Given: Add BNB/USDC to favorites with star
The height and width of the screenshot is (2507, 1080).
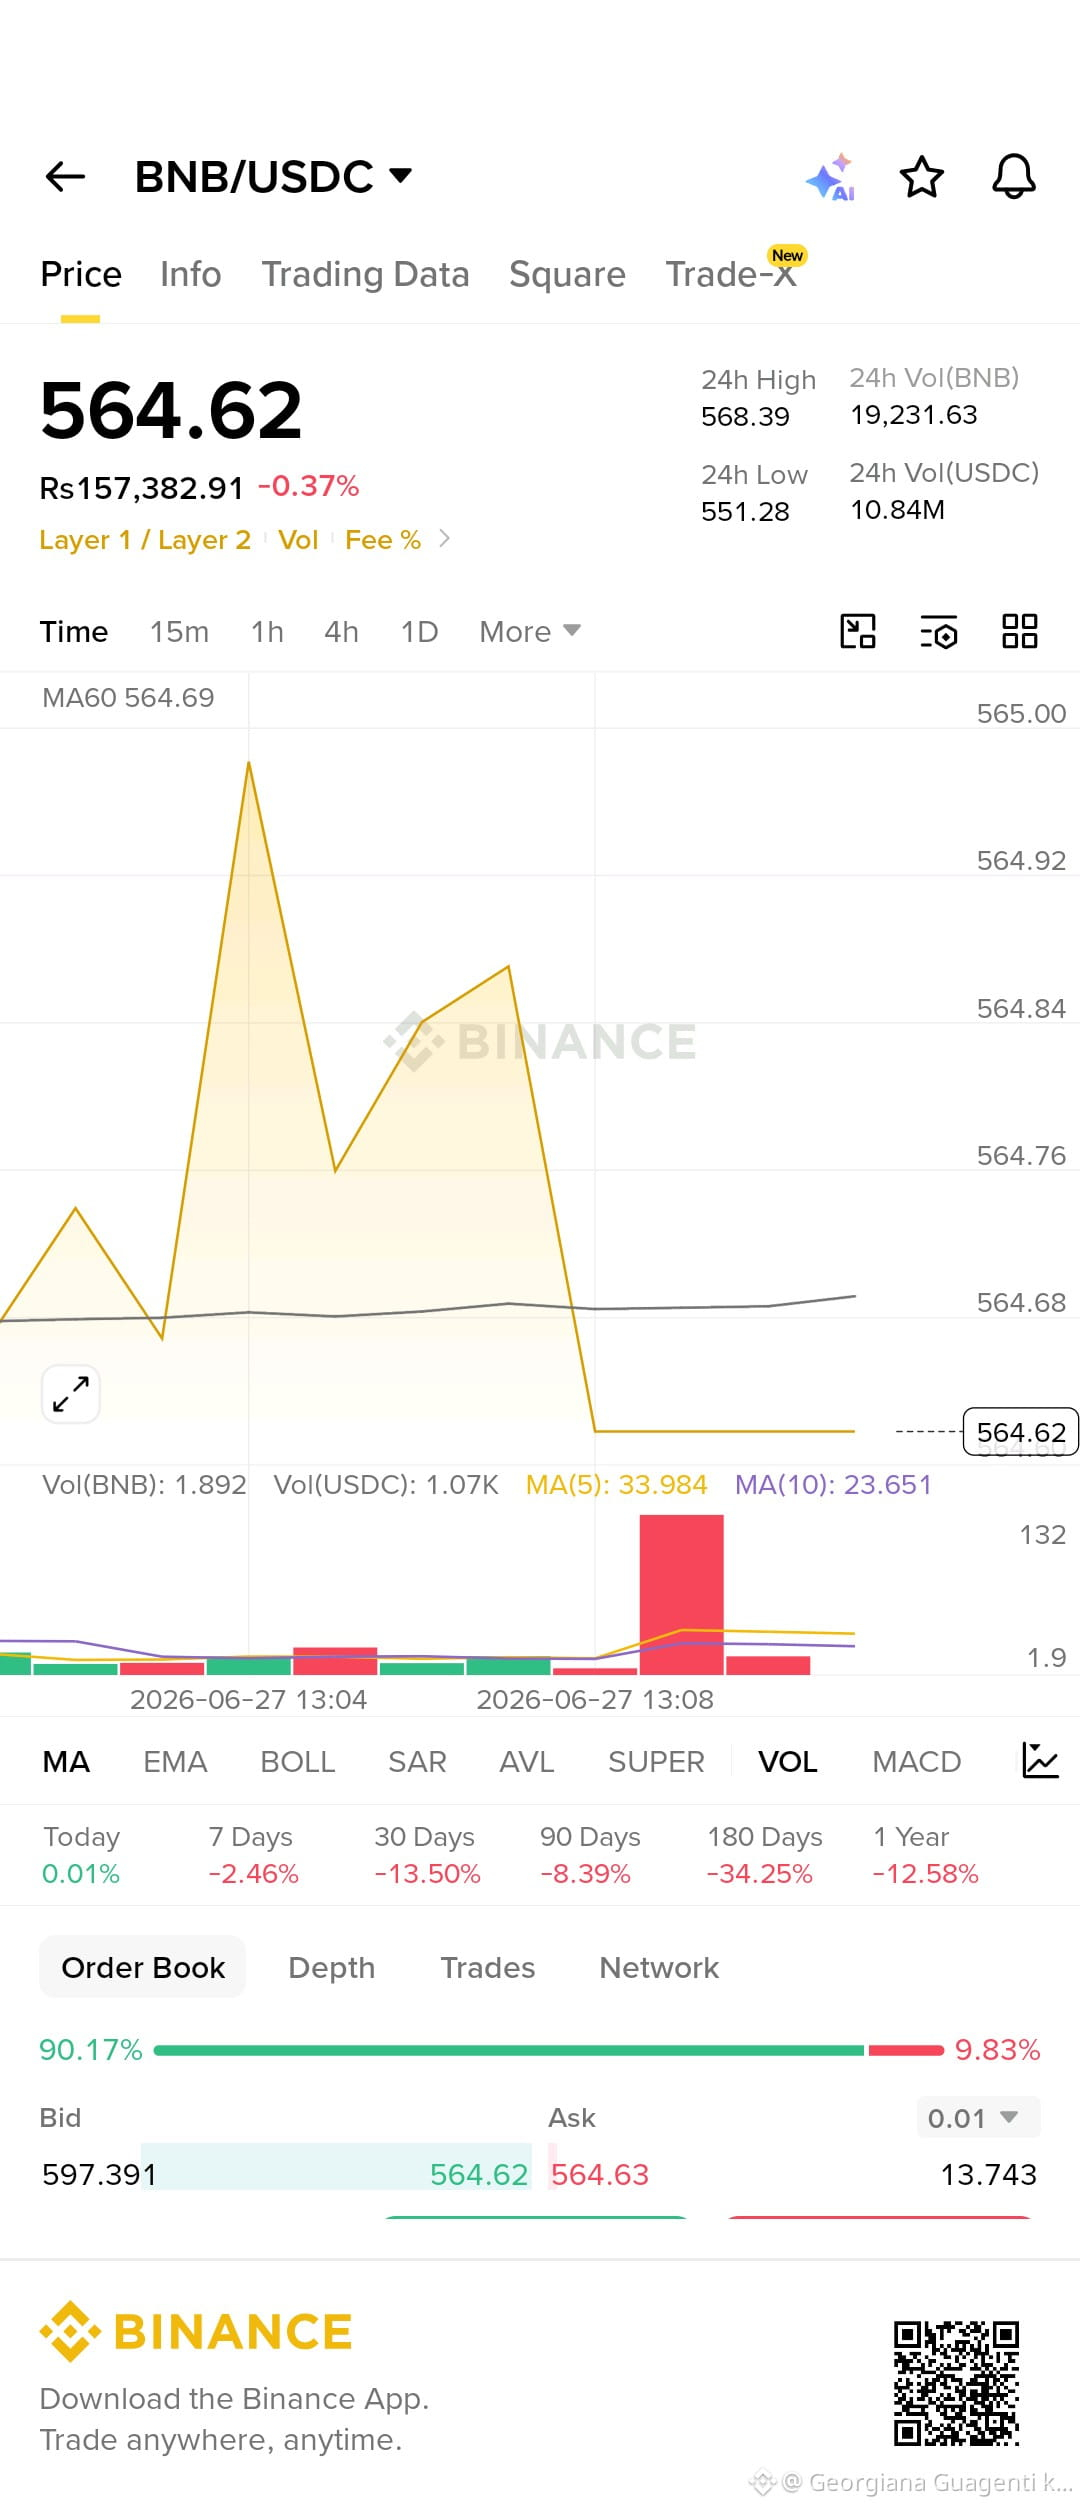Looking at the screenshot, I should pos(922,177).
